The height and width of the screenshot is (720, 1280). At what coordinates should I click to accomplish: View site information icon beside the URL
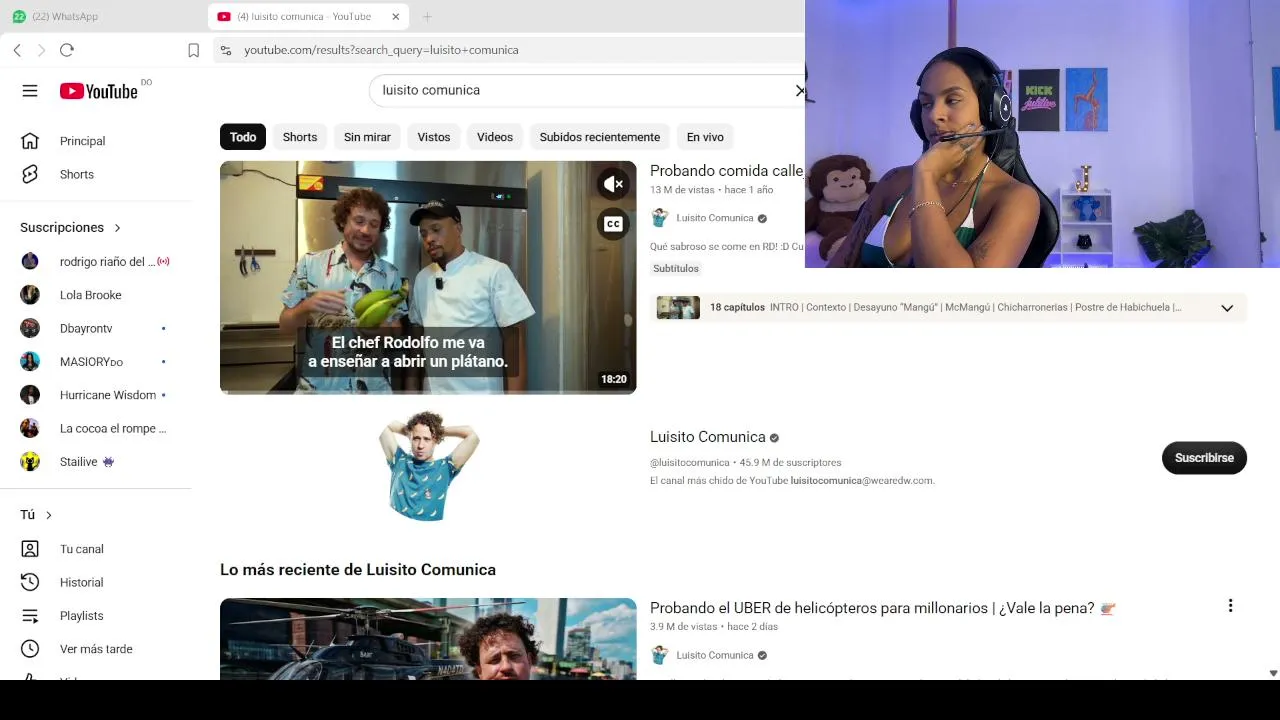(225, 50)
